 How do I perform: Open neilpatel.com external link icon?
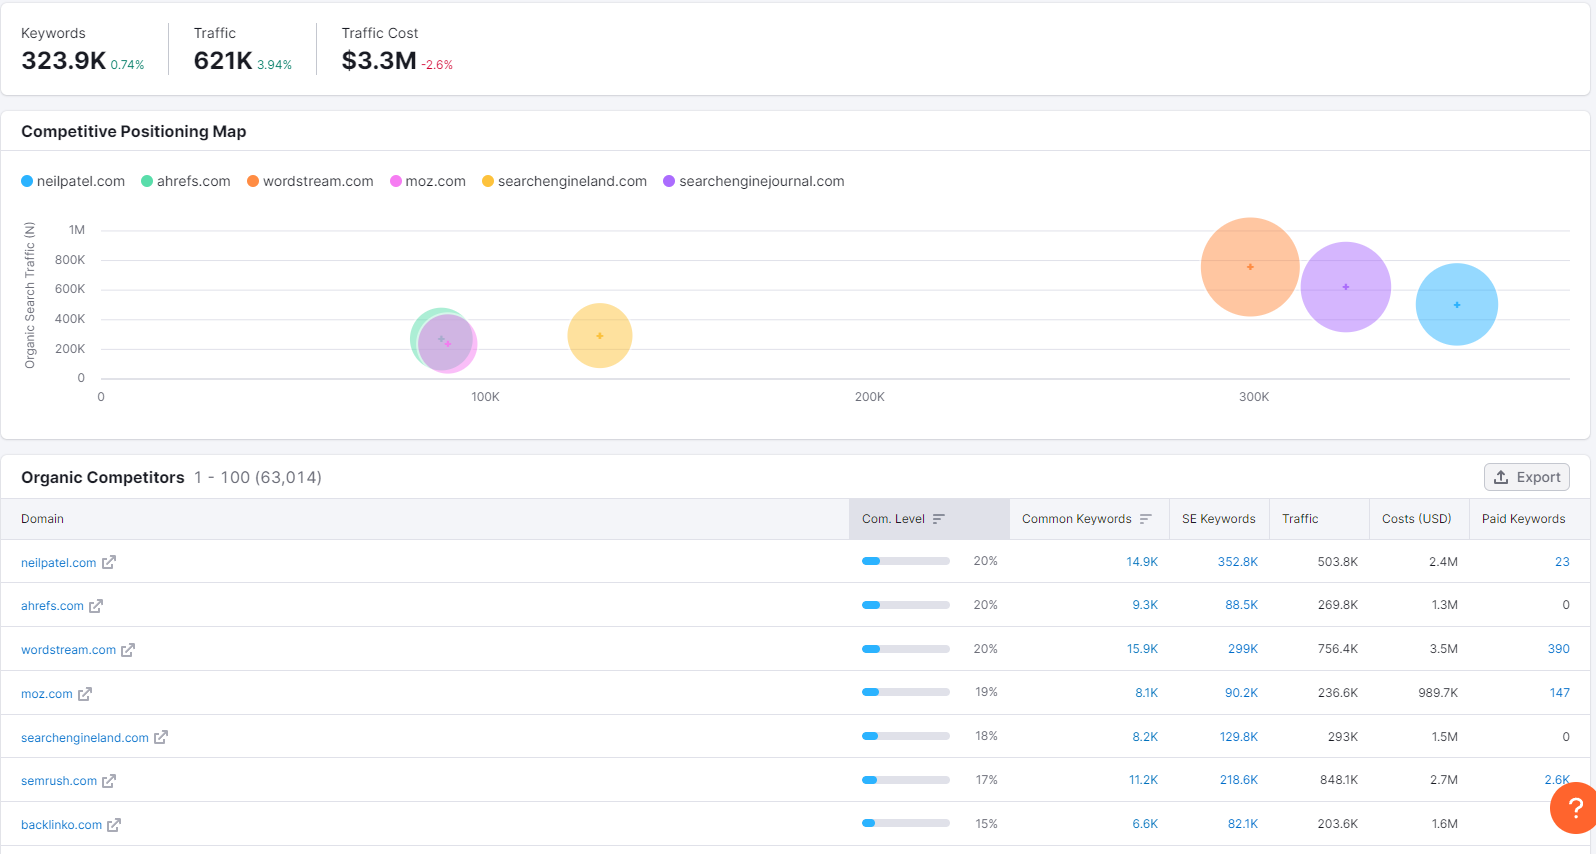coord(109,562)
